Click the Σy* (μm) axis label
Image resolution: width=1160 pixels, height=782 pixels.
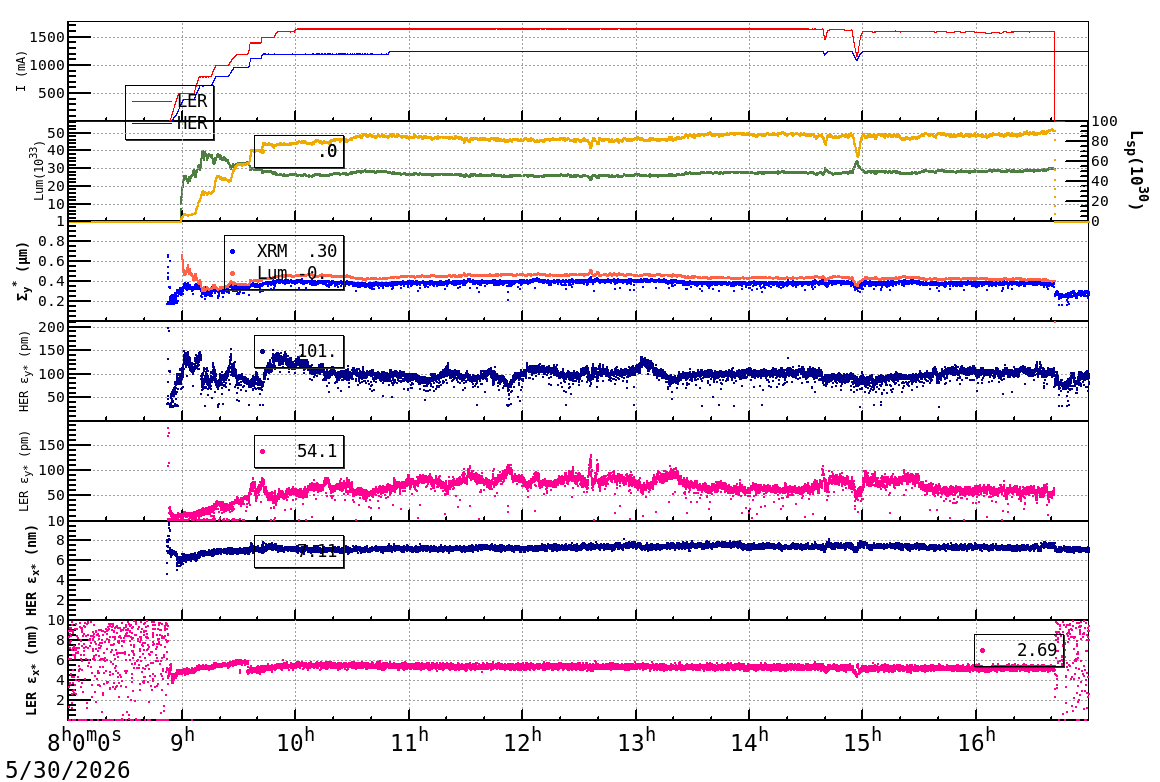(x=23, y=271)
